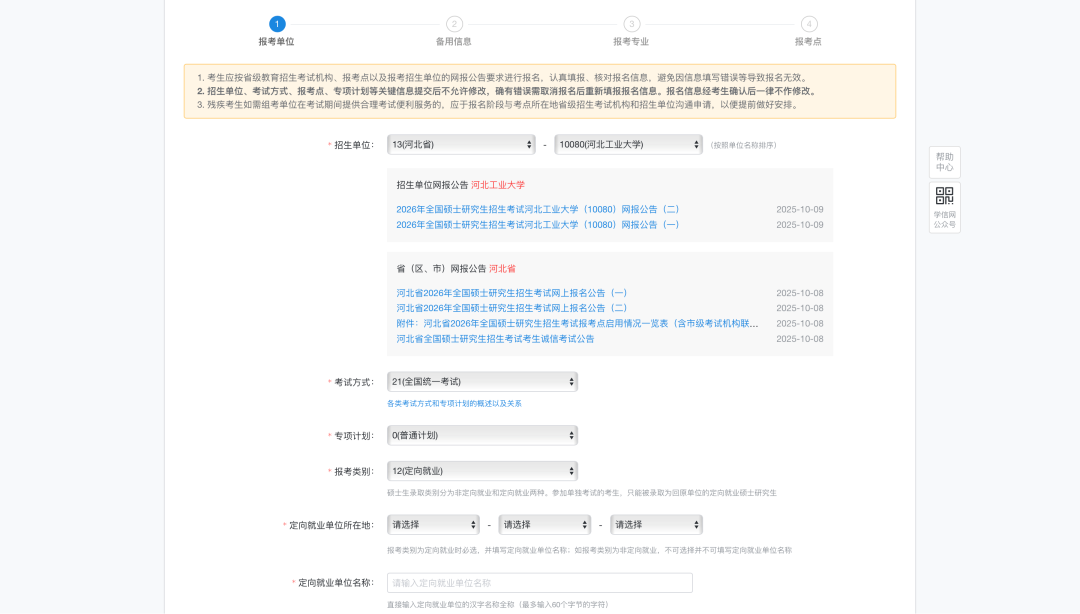The height and width of the screenshot is (614, 1080).
Task: Open 河北省网上报名公告（一） link
Action: [511, 293]
